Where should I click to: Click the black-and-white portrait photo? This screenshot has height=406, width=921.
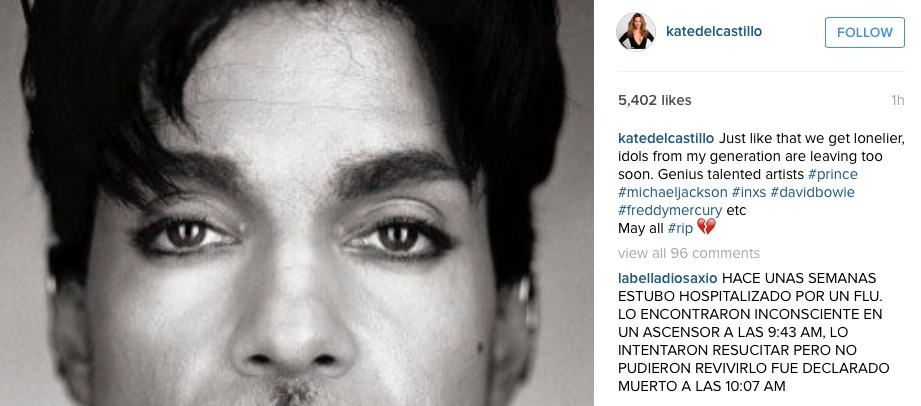(297, 203)
